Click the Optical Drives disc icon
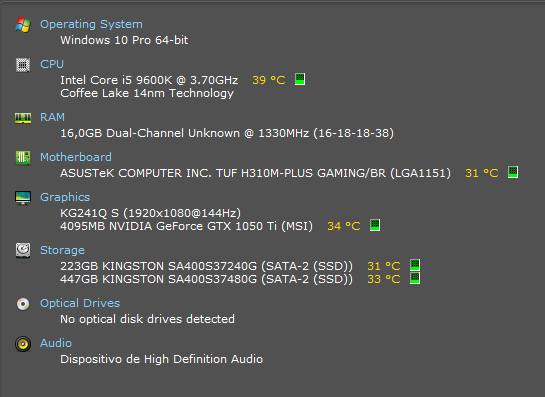This screenshot has width=545, height=397. 23,304
